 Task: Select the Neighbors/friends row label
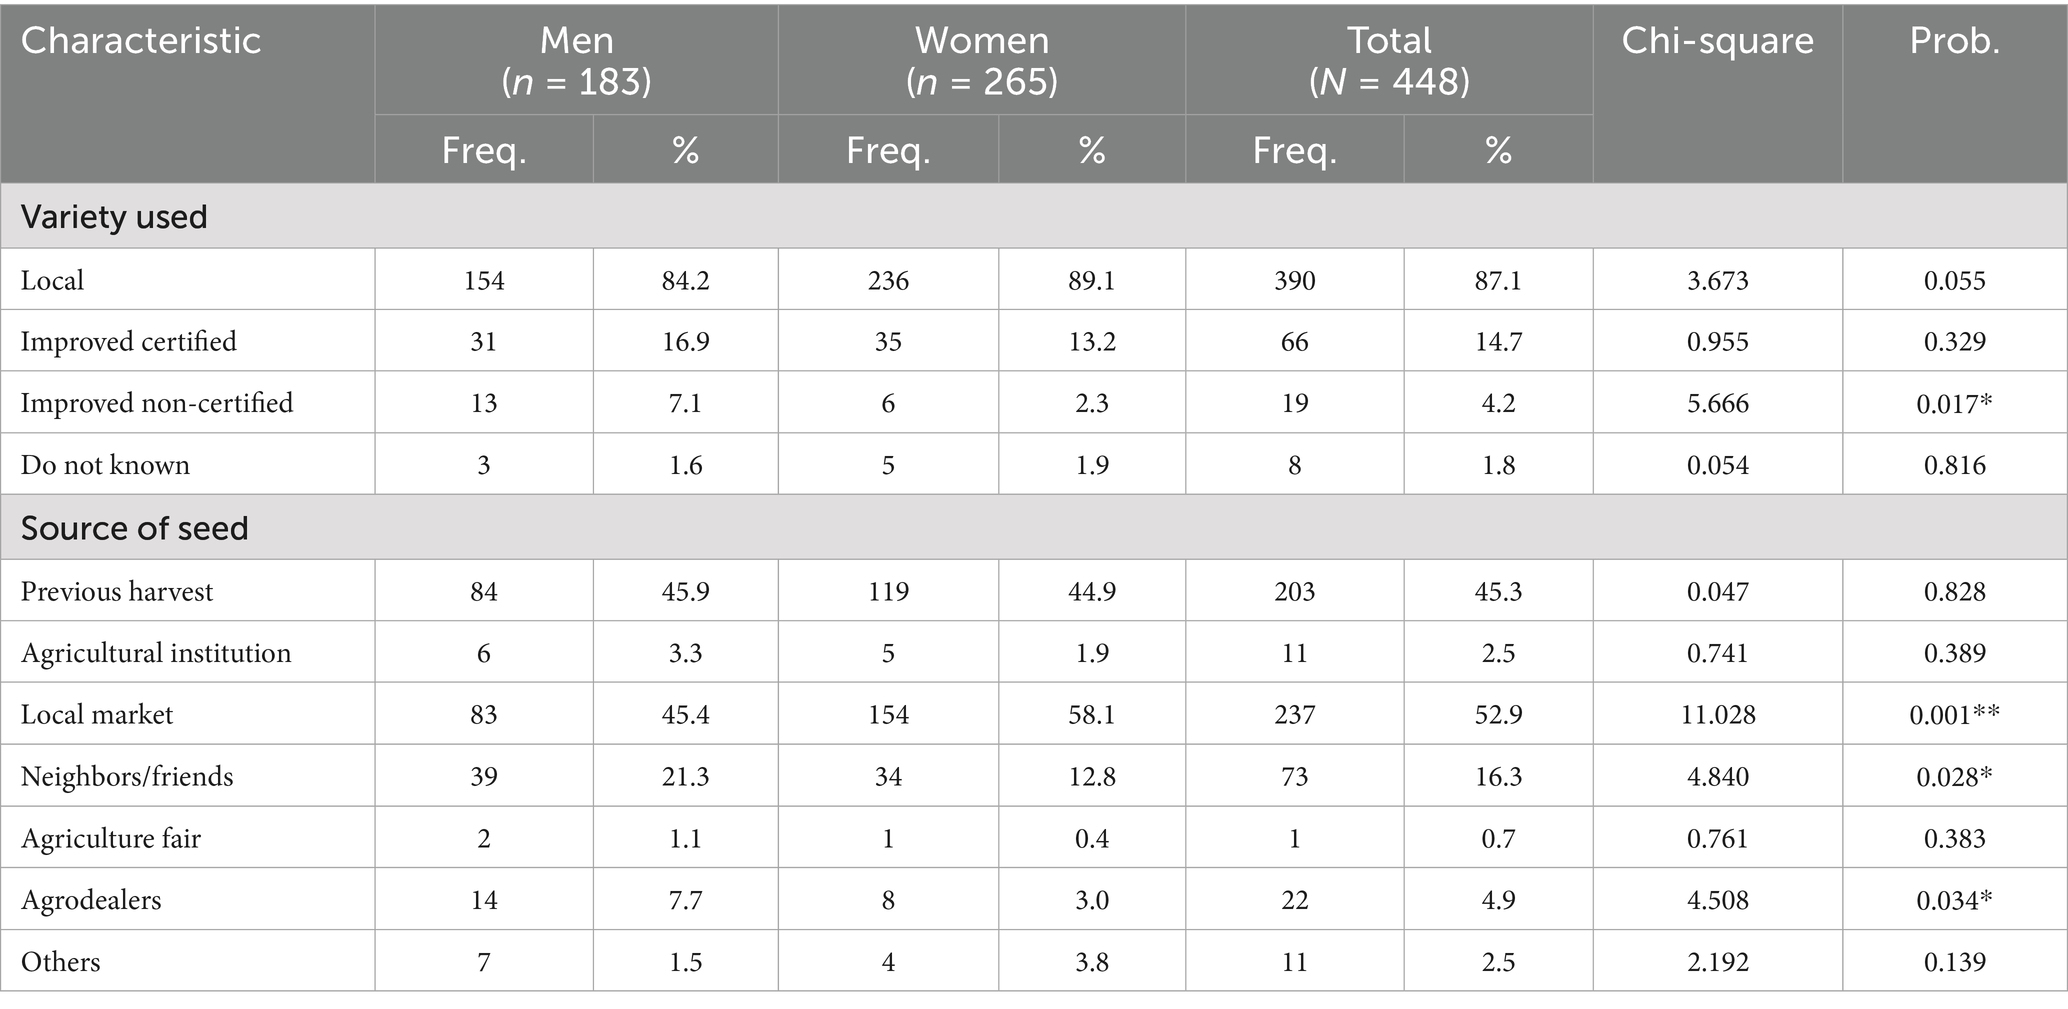point(127,777)
